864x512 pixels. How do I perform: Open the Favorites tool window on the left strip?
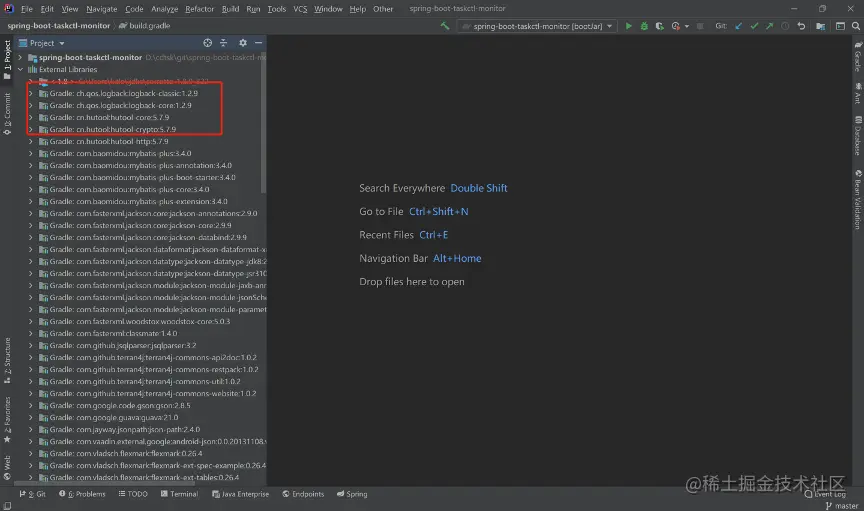[x=7, y=420]
